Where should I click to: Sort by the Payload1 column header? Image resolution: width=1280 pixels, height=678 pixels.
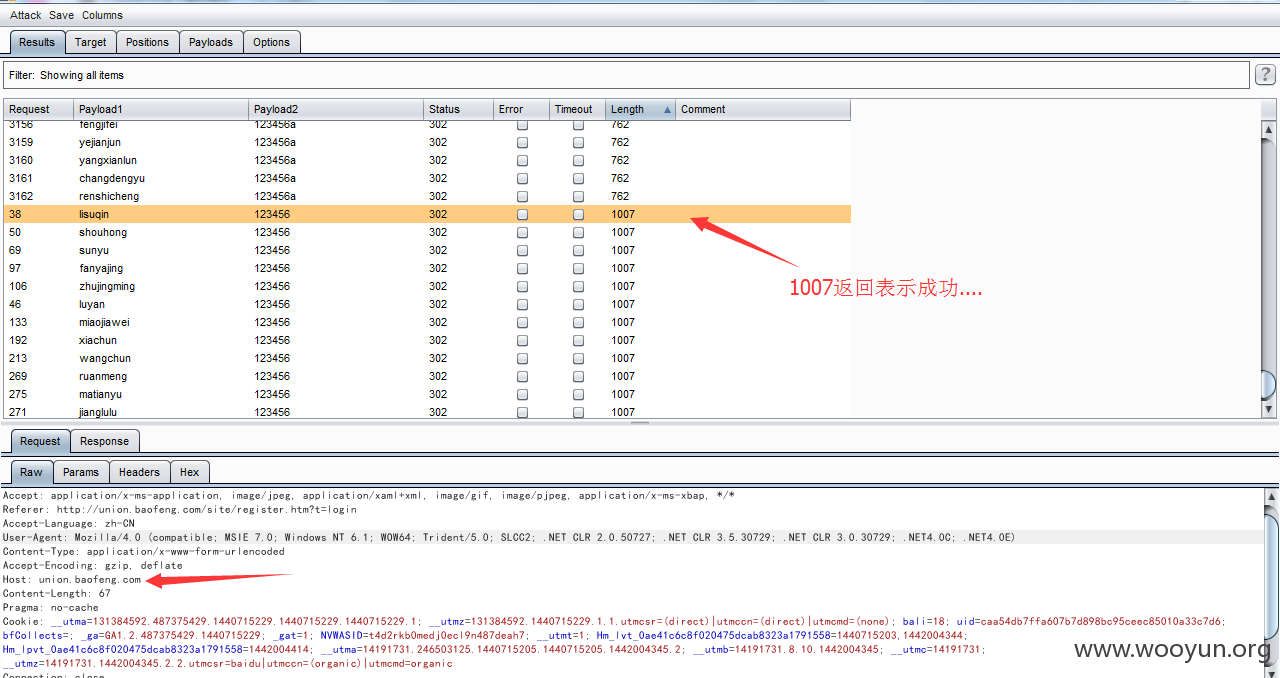161,109
